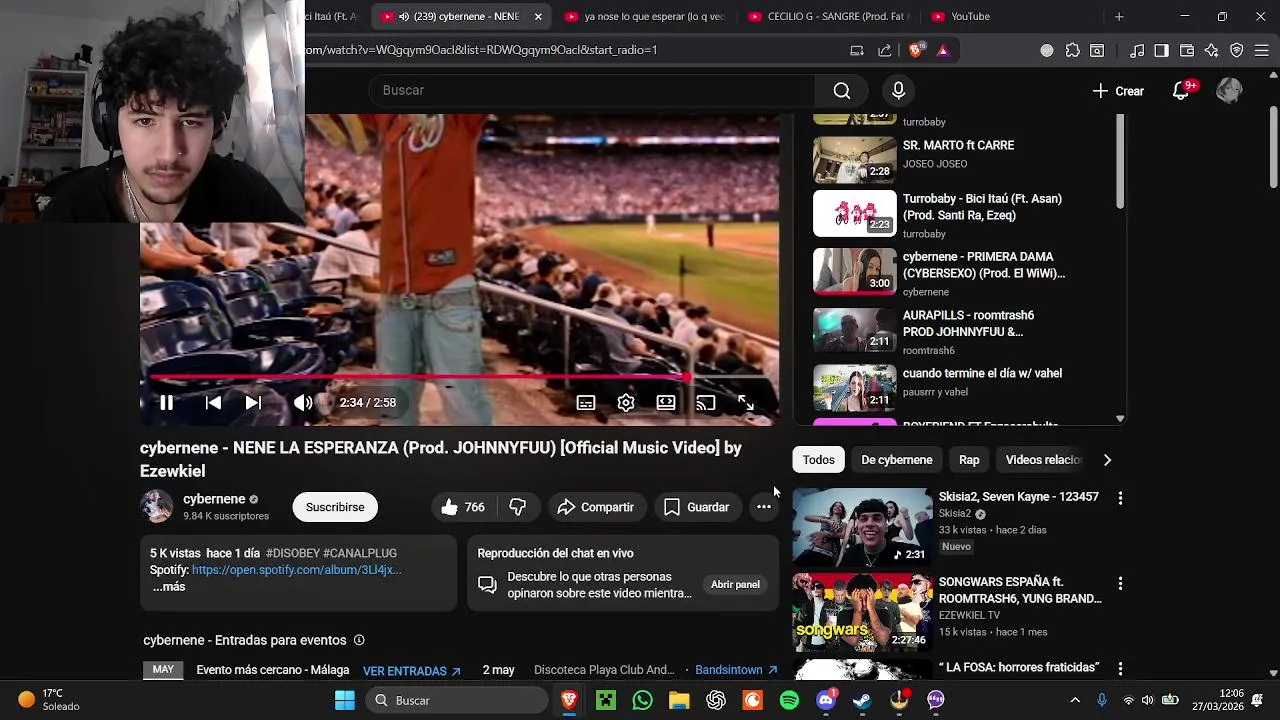This screenshot has width=1280, height=720.
Task: Cast video to a TV
Action: coord(706,403)
